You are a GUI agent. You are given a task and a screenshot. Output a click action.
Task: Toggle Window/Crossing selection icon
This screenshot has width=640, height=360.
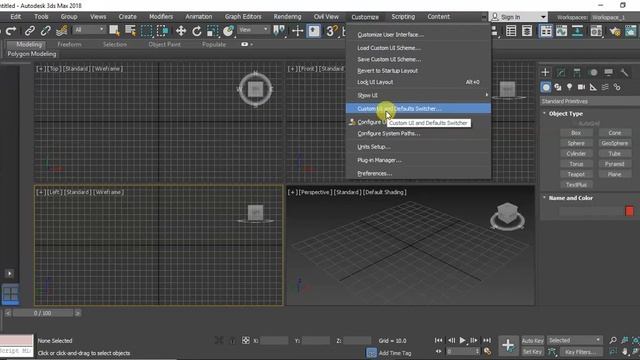tap(163, 31)
